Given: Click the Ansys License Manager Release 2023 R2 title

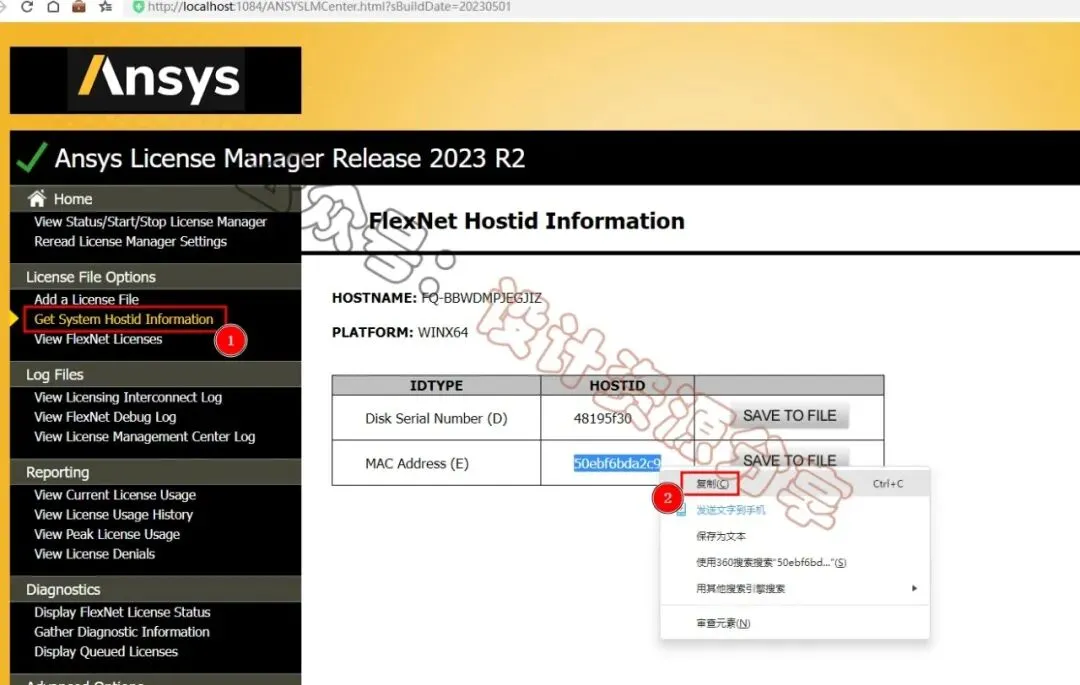Looking at the screenshot, I should click(x=289, y=158).
